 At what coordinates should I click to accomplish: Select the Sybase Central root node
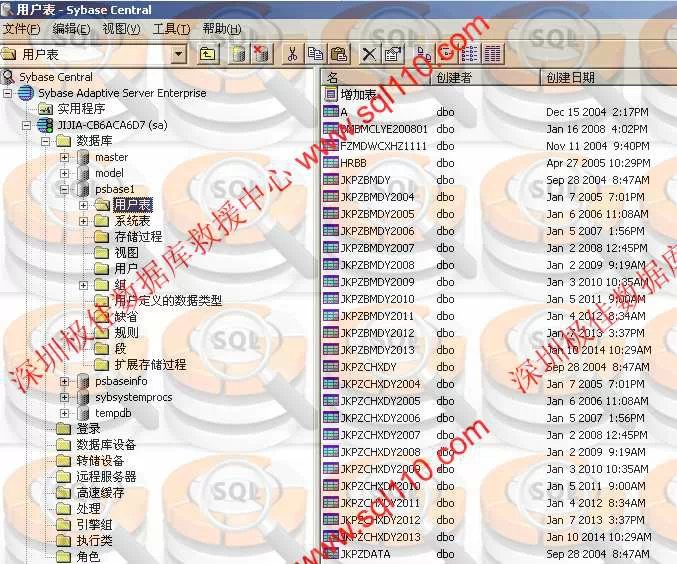pyautogui.click(x=56, y=77)
